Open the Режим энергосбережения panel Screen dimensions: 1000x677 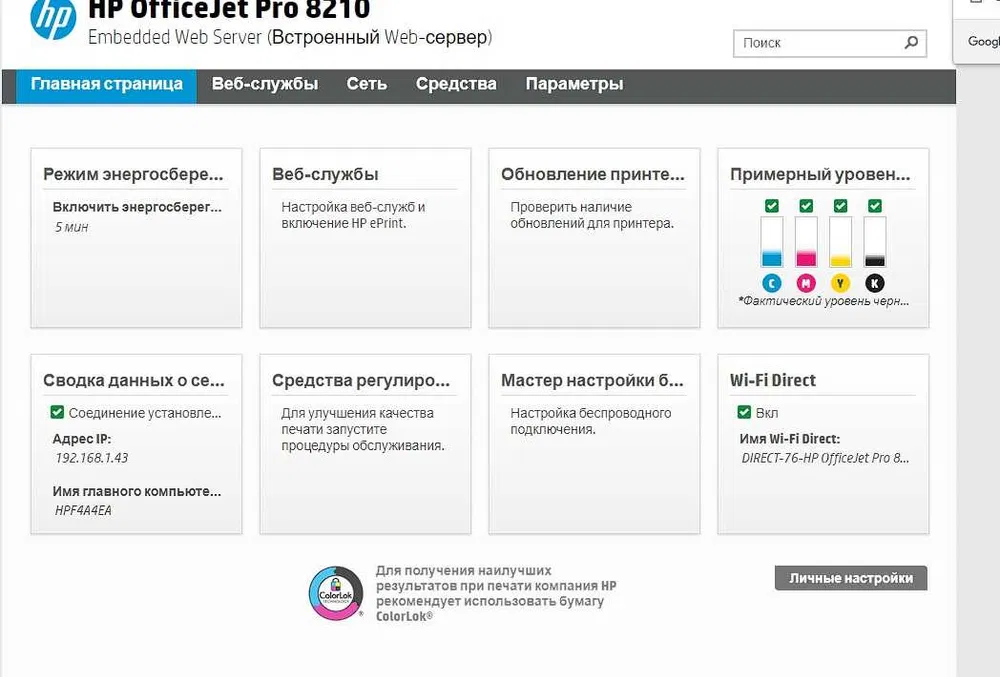pyautogui.click(x=136, y=238)
